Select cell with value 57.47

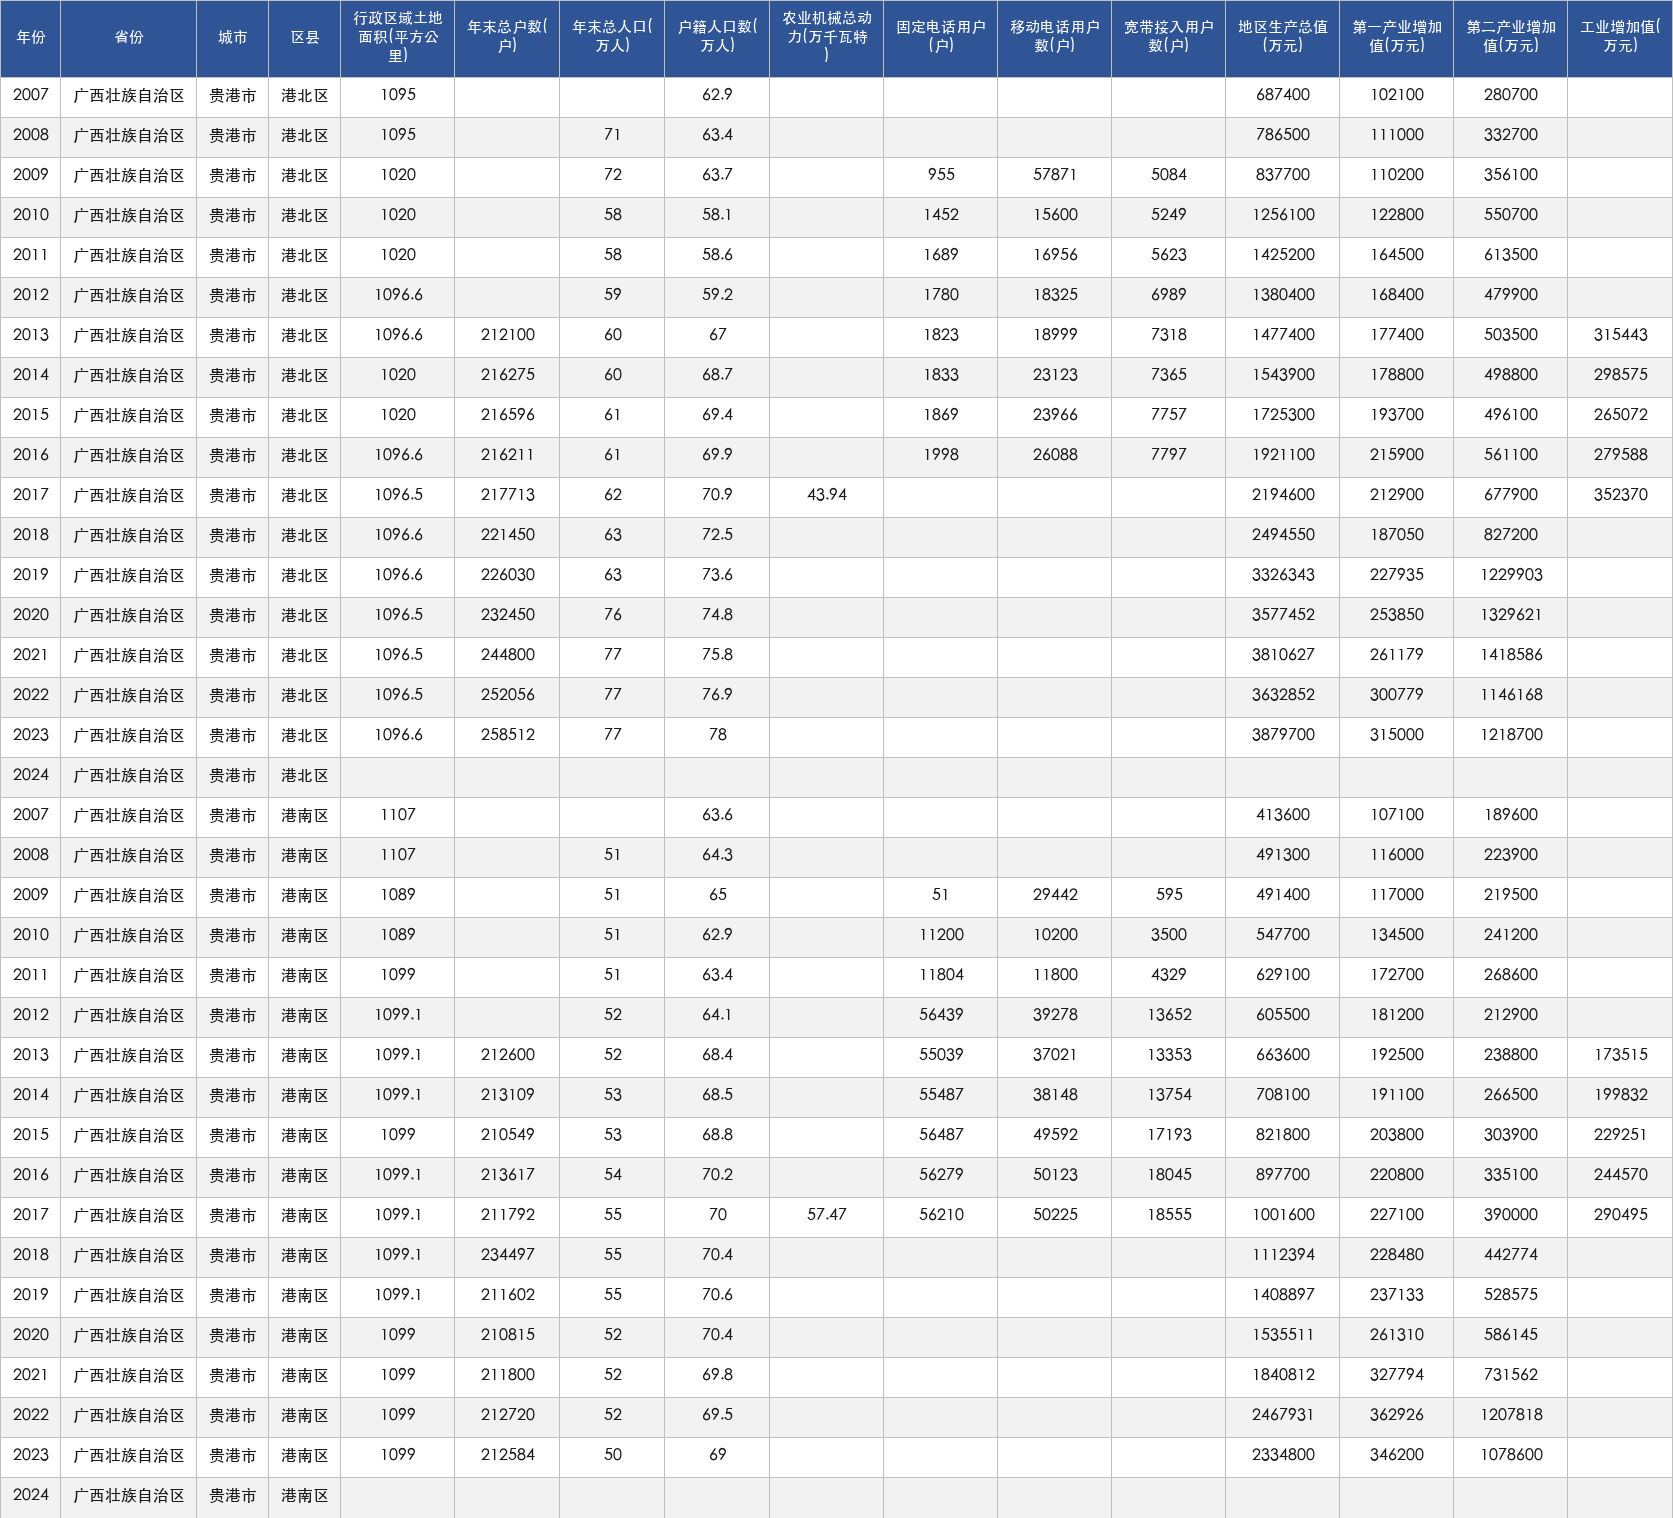pyautogui.click(x=826, y=1215)
